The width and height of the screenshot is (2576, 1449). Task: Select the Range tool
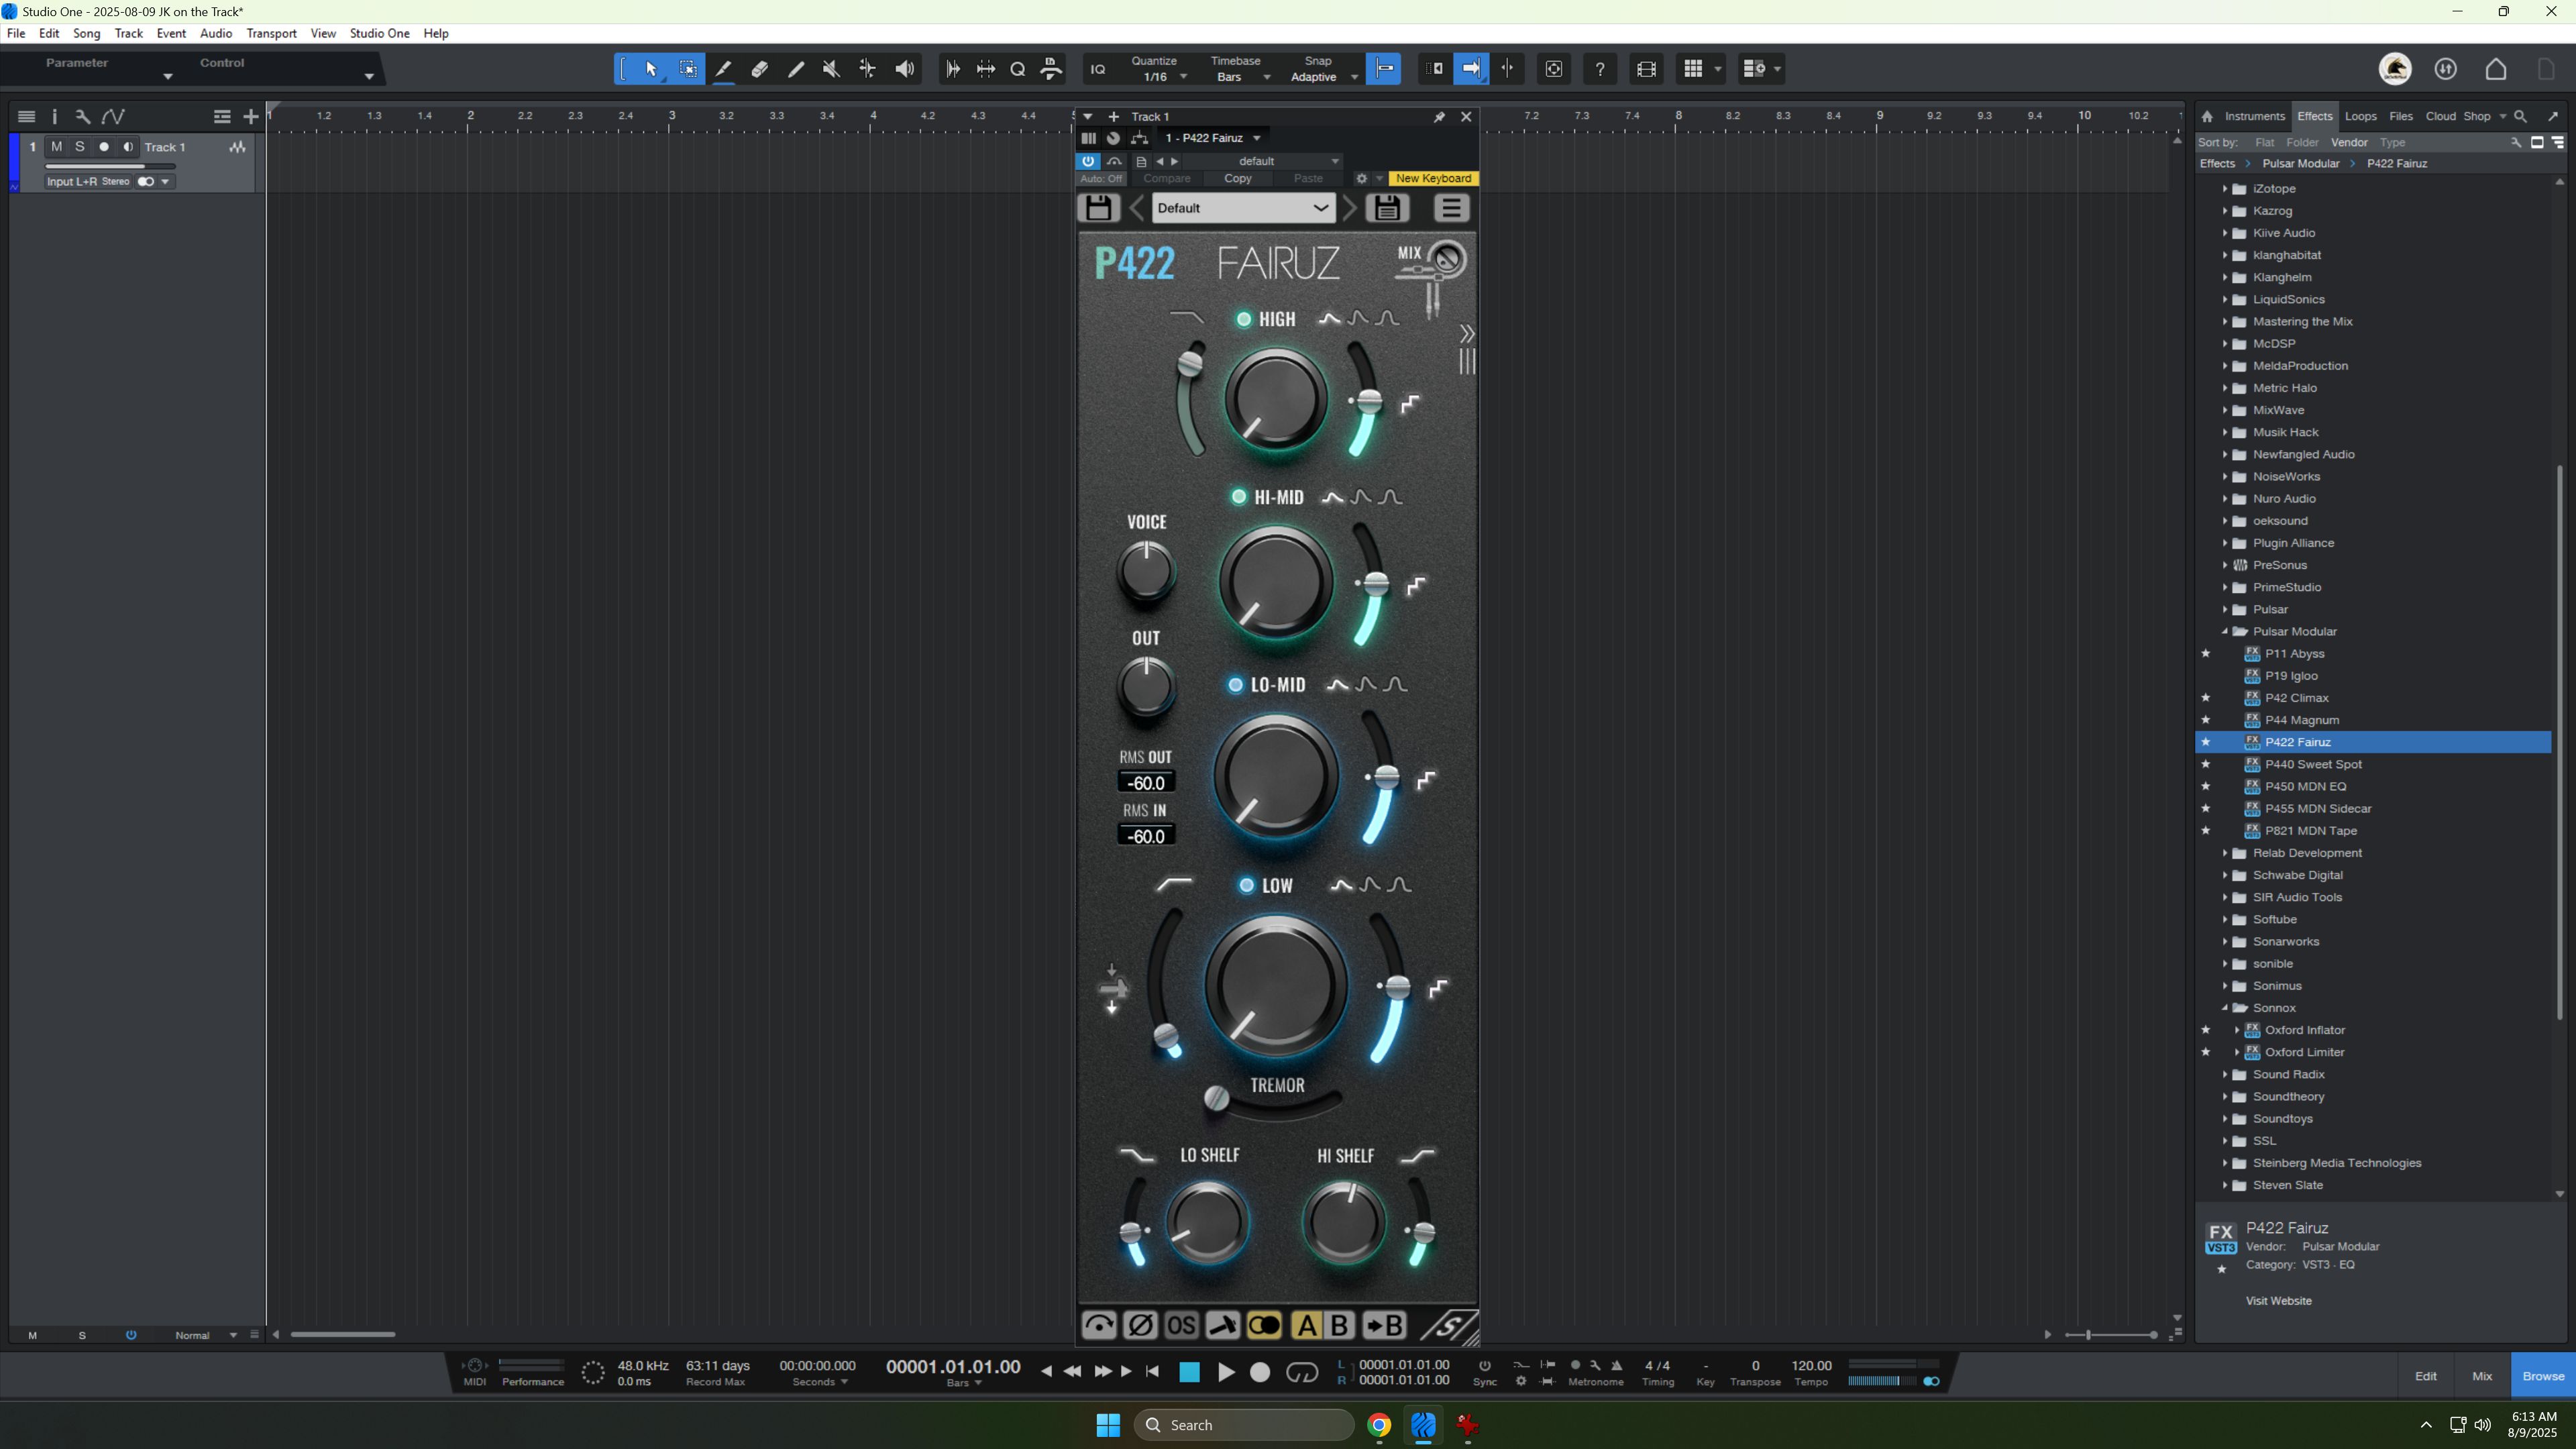pyautogui.click(x=688, y=69)
